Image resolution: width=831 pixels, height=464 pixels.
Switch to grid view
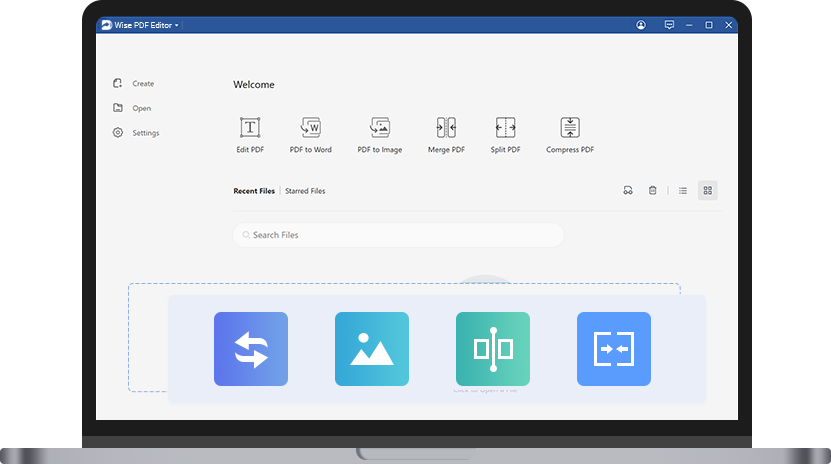pyautogui.click(x=708, y=190)
